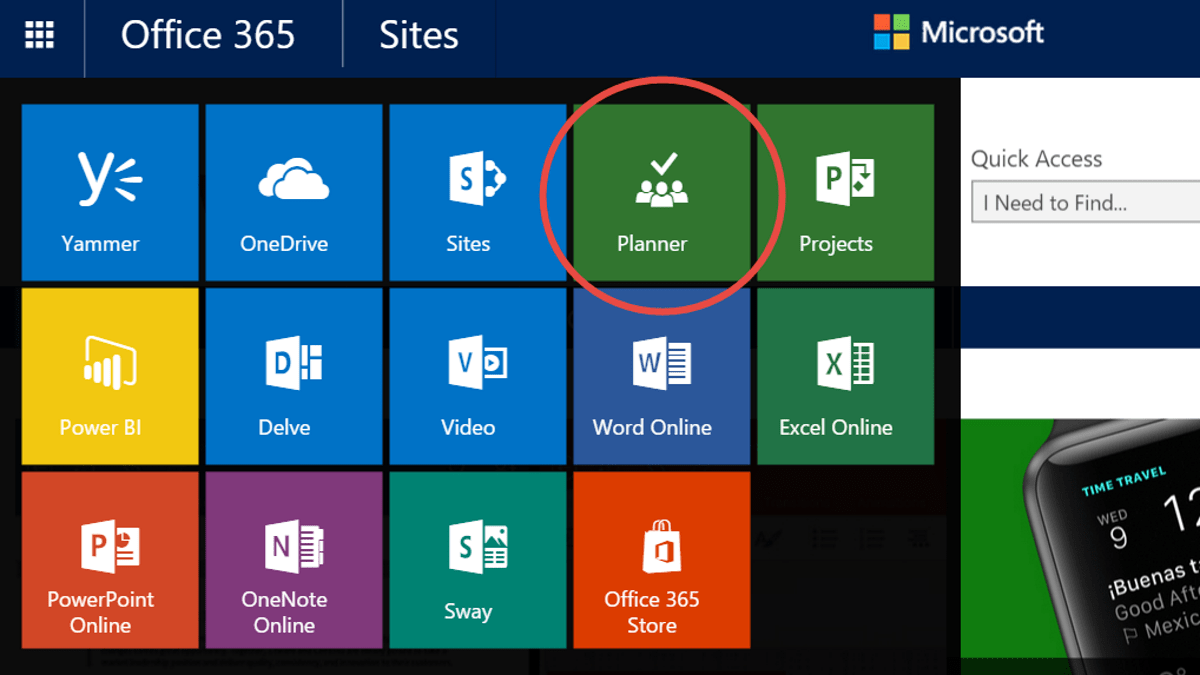Click the Microsoft logo
This screenshot has width=1200, height=675.
[x=958, y=33]
